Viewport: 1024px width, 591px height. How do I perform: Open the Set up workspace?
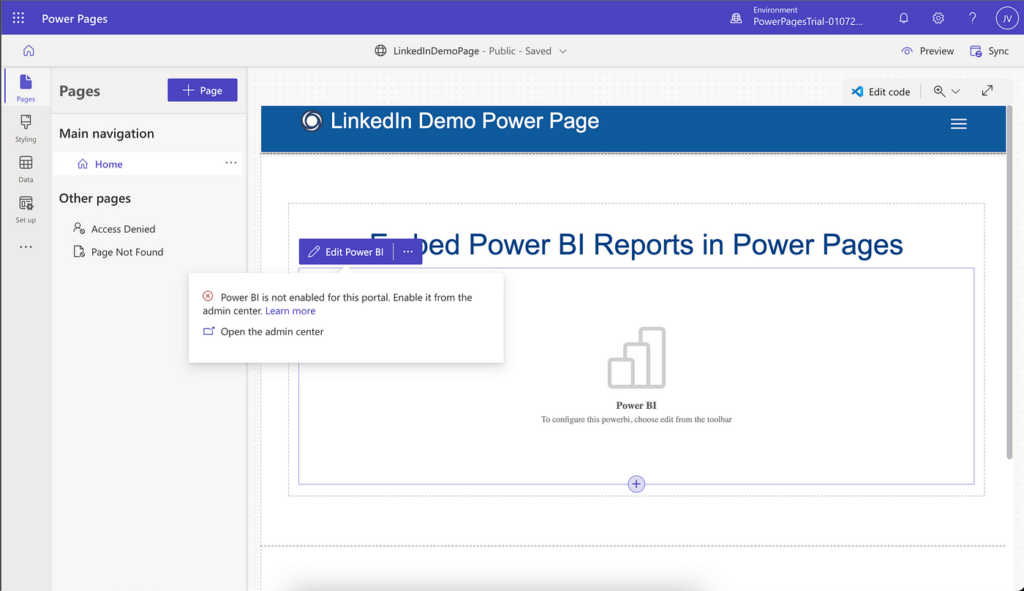point(25,210)
